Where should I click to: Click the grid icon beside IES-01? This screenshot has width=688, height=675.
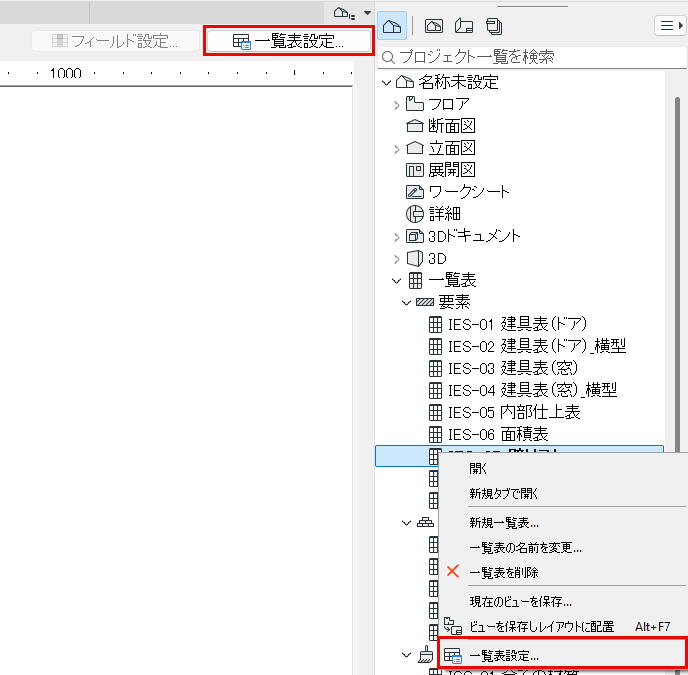[435, 324]
